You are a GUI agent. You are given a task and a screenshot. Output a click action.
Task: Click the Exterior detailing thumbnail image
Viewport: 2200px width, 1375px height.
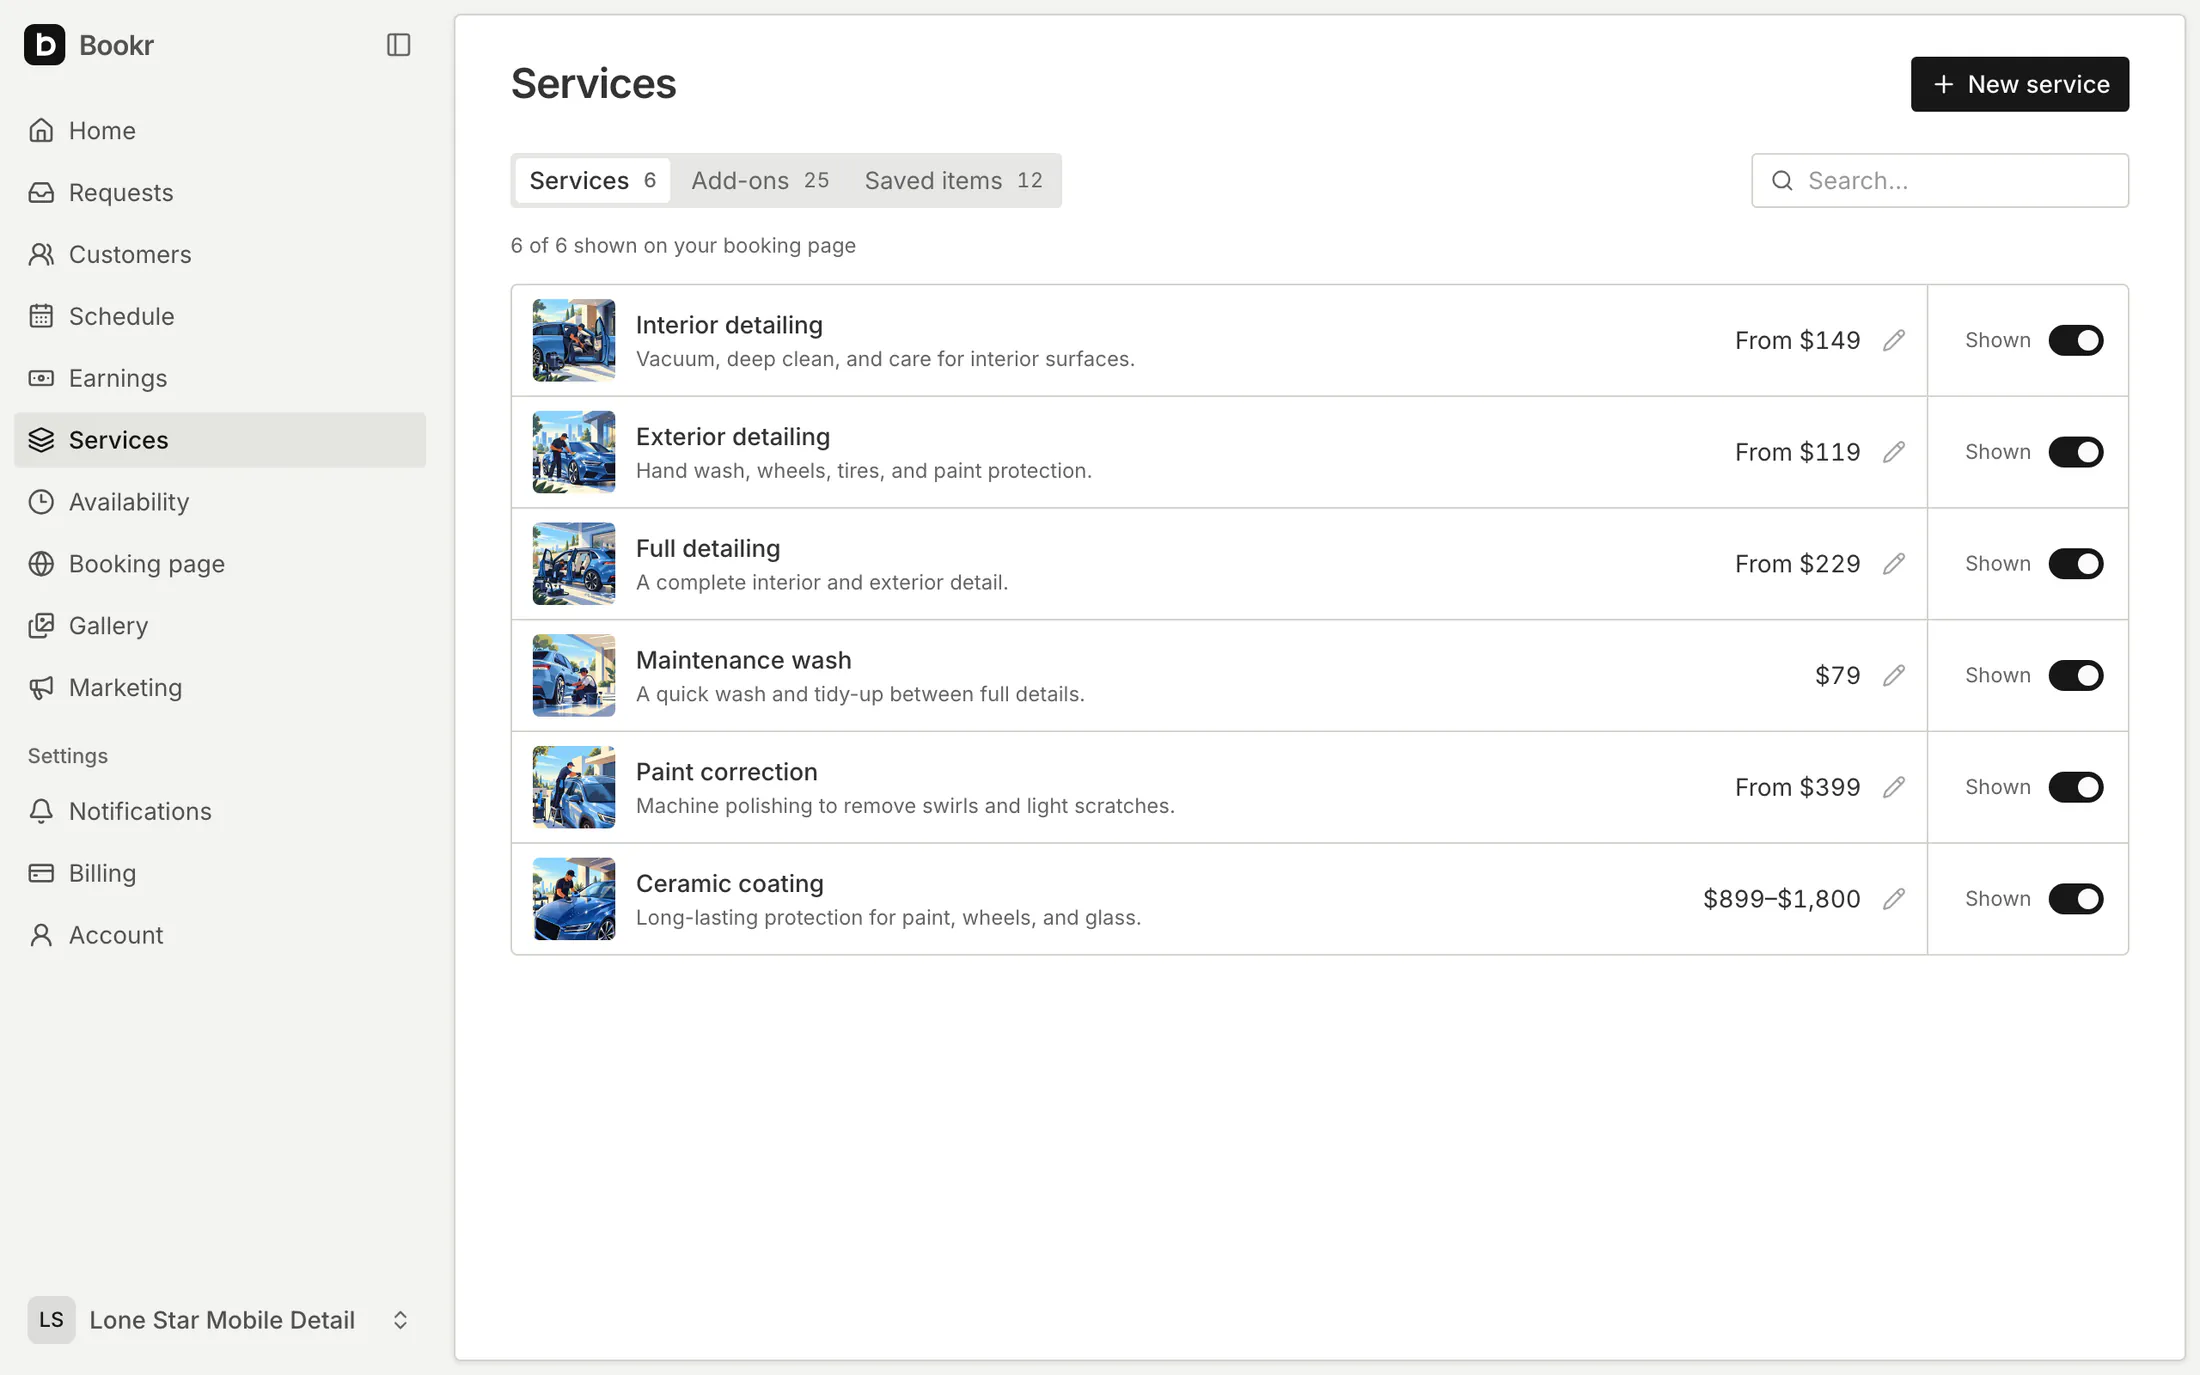pyautogui.click(x=574, y=452)
